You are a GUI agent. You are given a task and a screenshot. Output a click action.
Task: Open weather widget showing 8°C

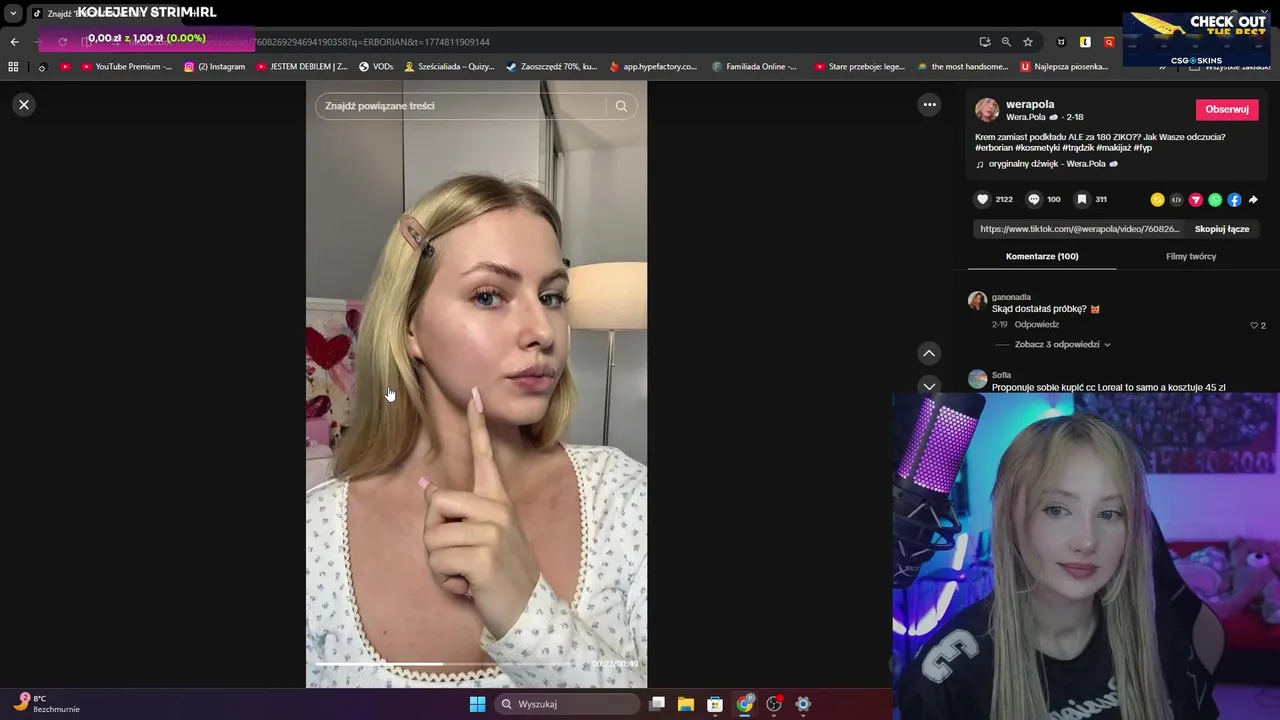click(48, 703)
